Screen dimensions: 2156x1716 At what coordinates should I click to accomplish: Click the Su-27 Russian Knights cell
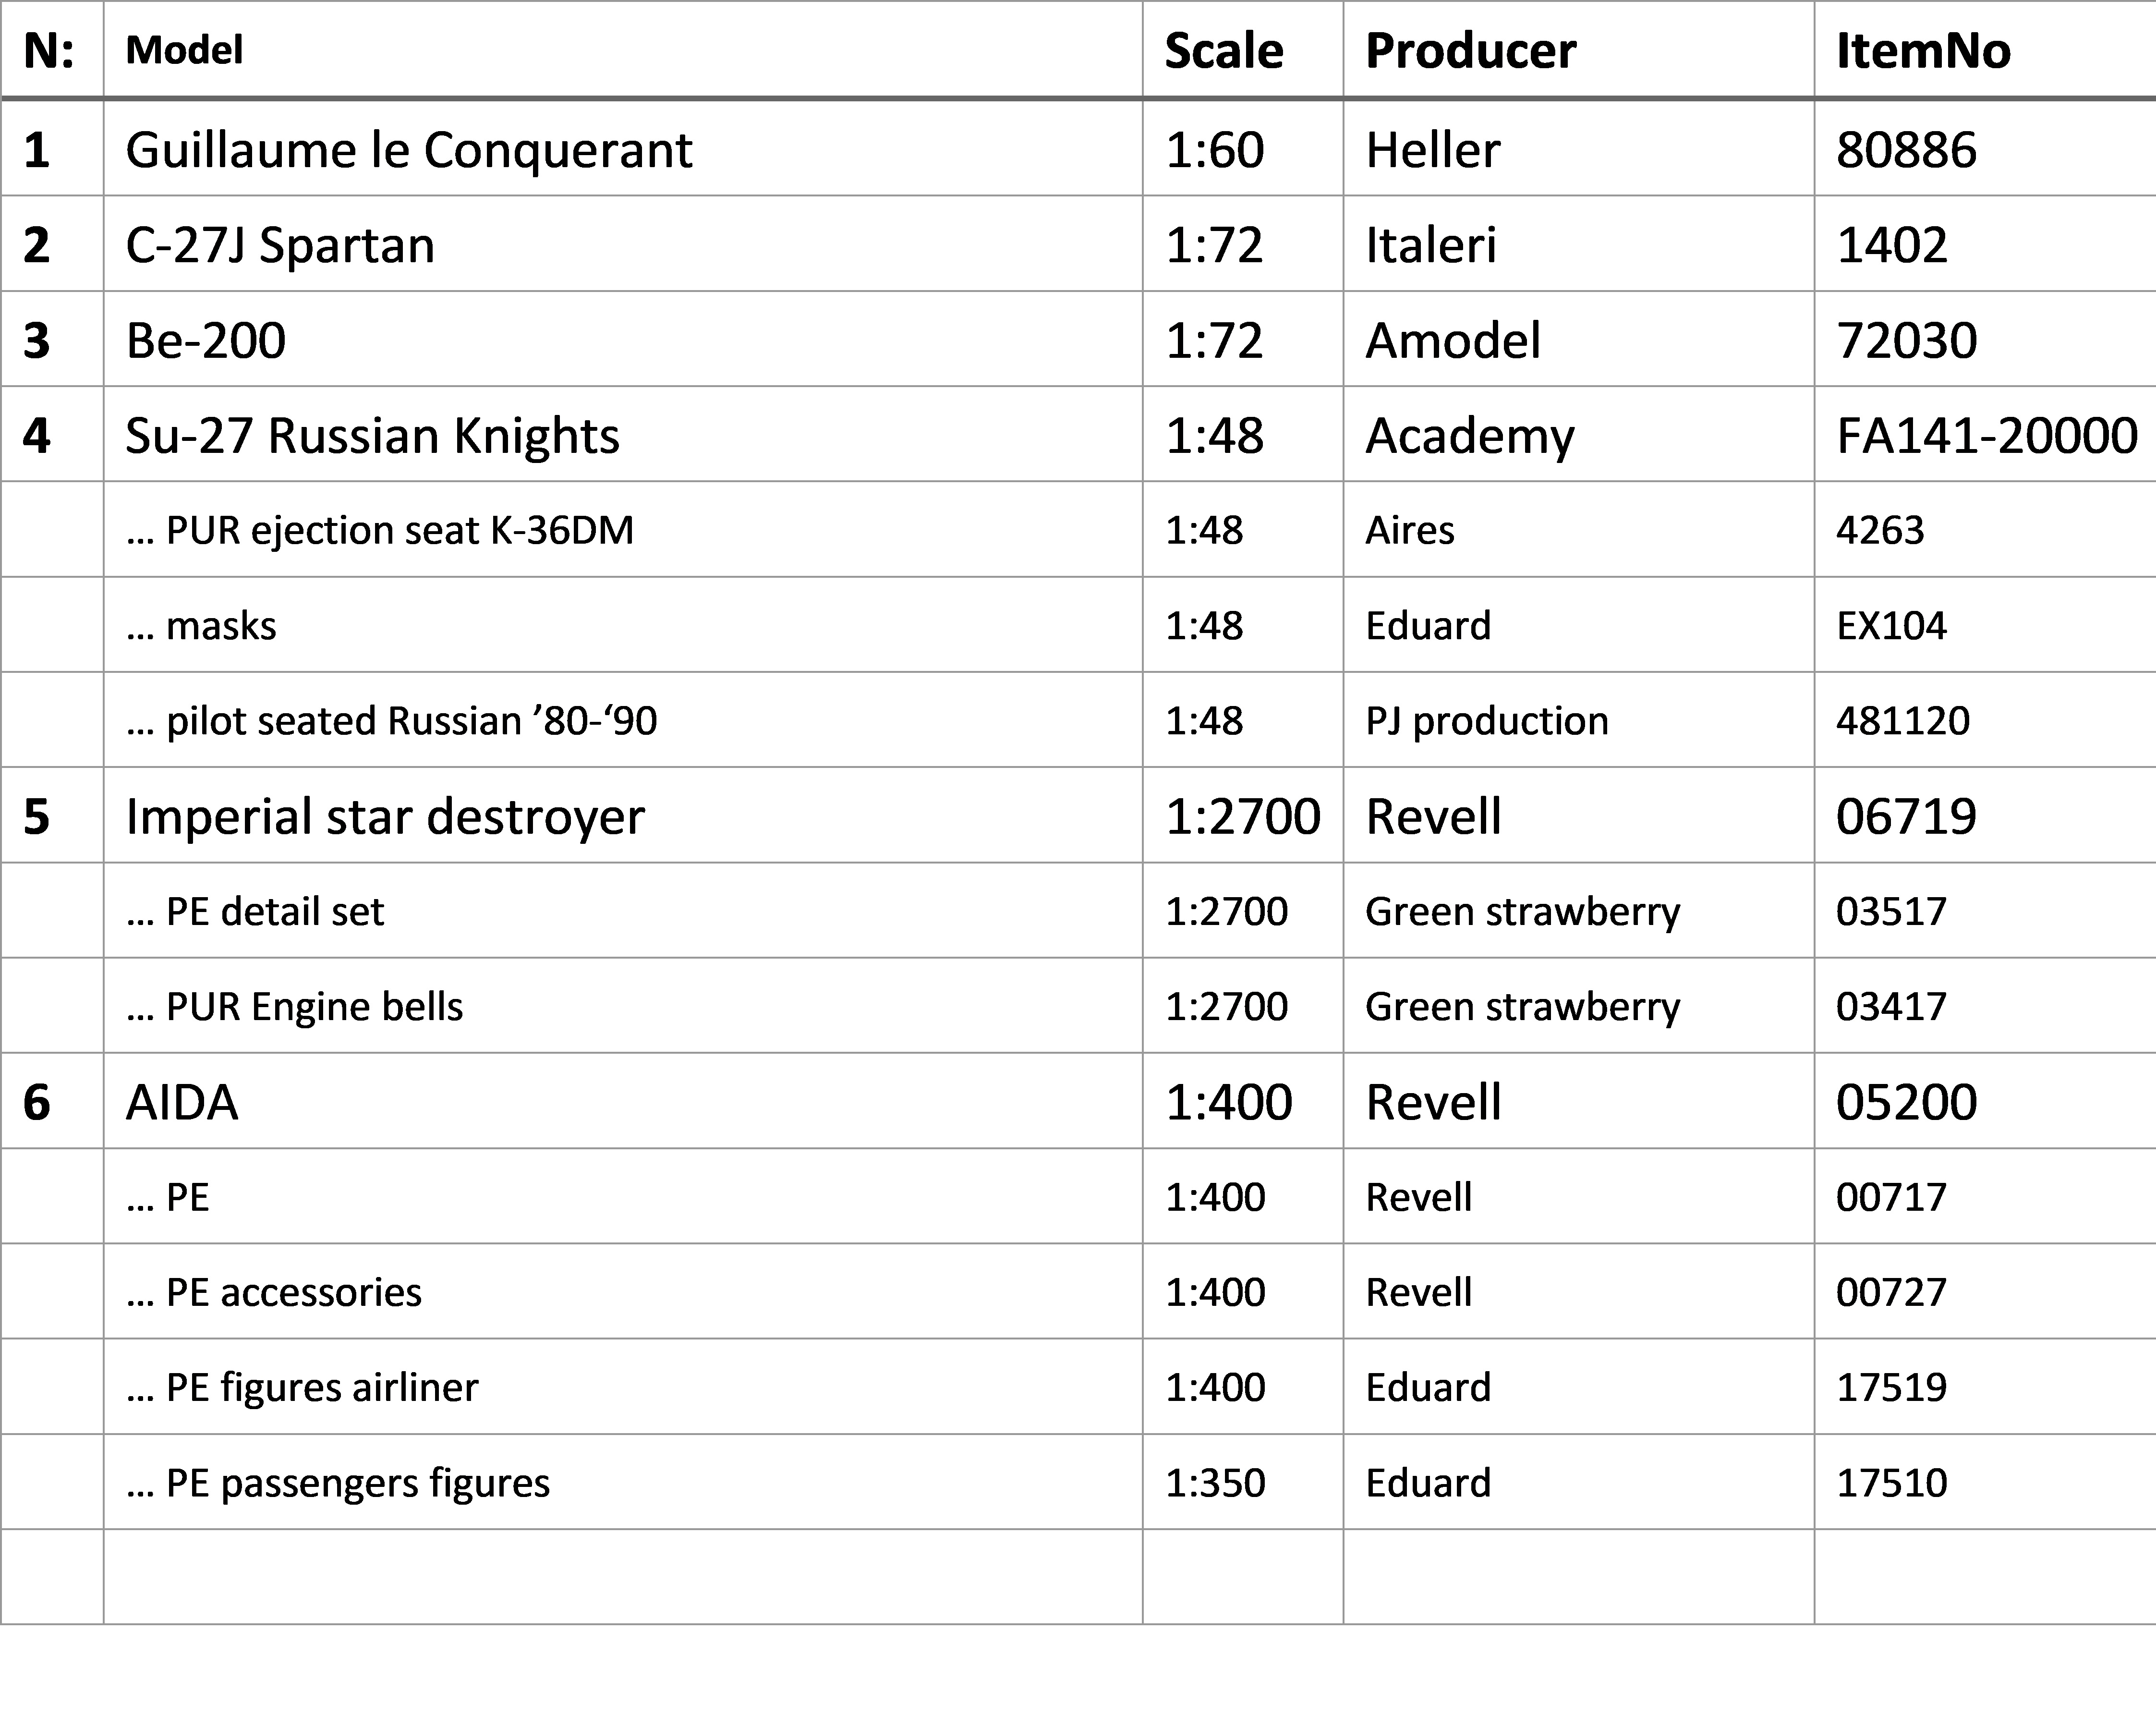[623, 434]
